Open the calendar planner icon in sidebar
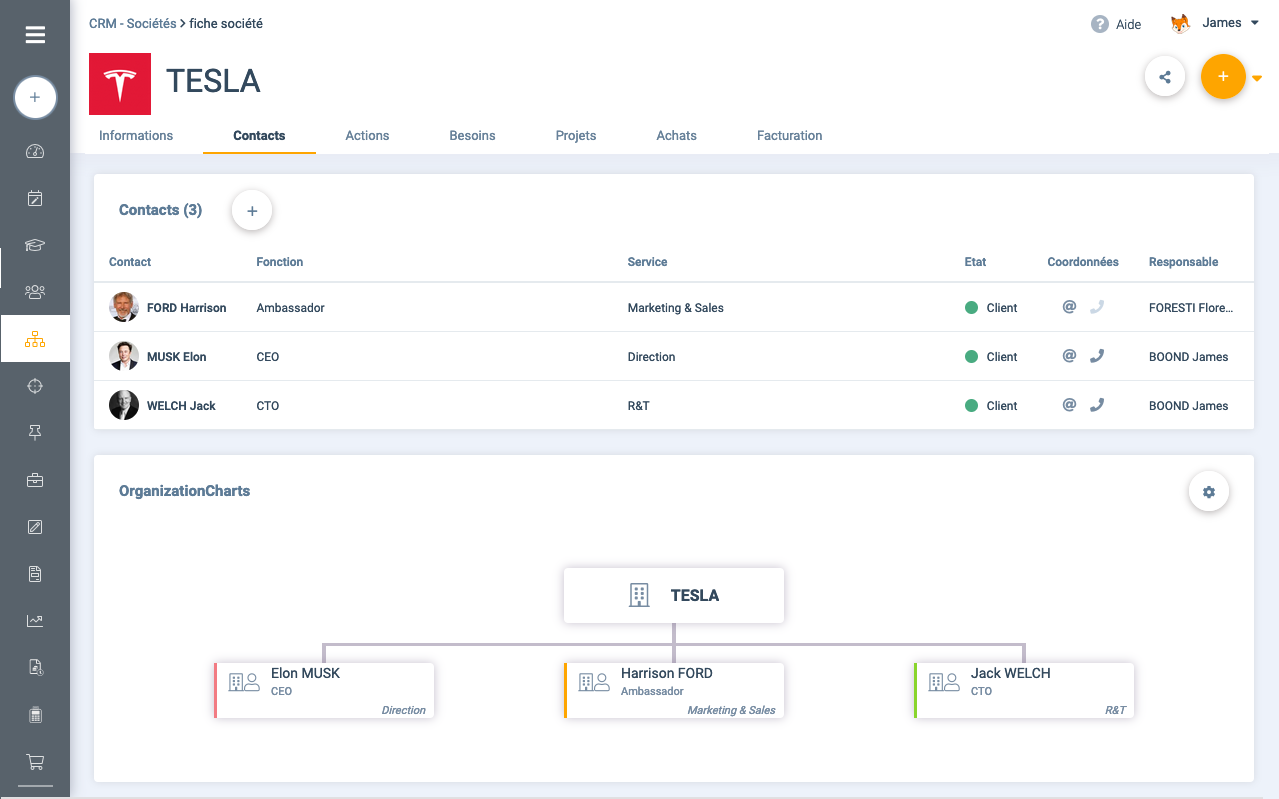 (x=35, y=198)
